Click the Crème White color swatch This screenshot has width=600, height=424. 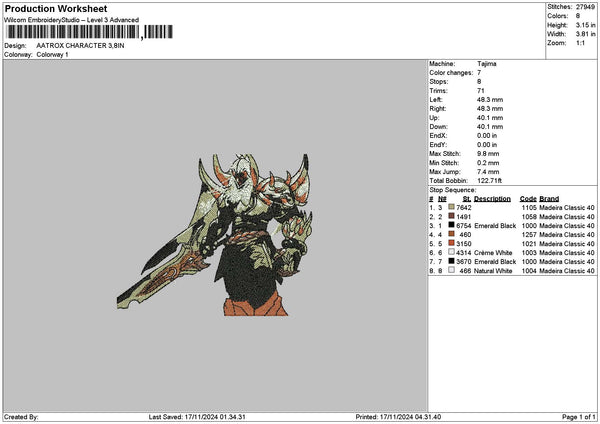pyautogui.click(x=453, y=252)
